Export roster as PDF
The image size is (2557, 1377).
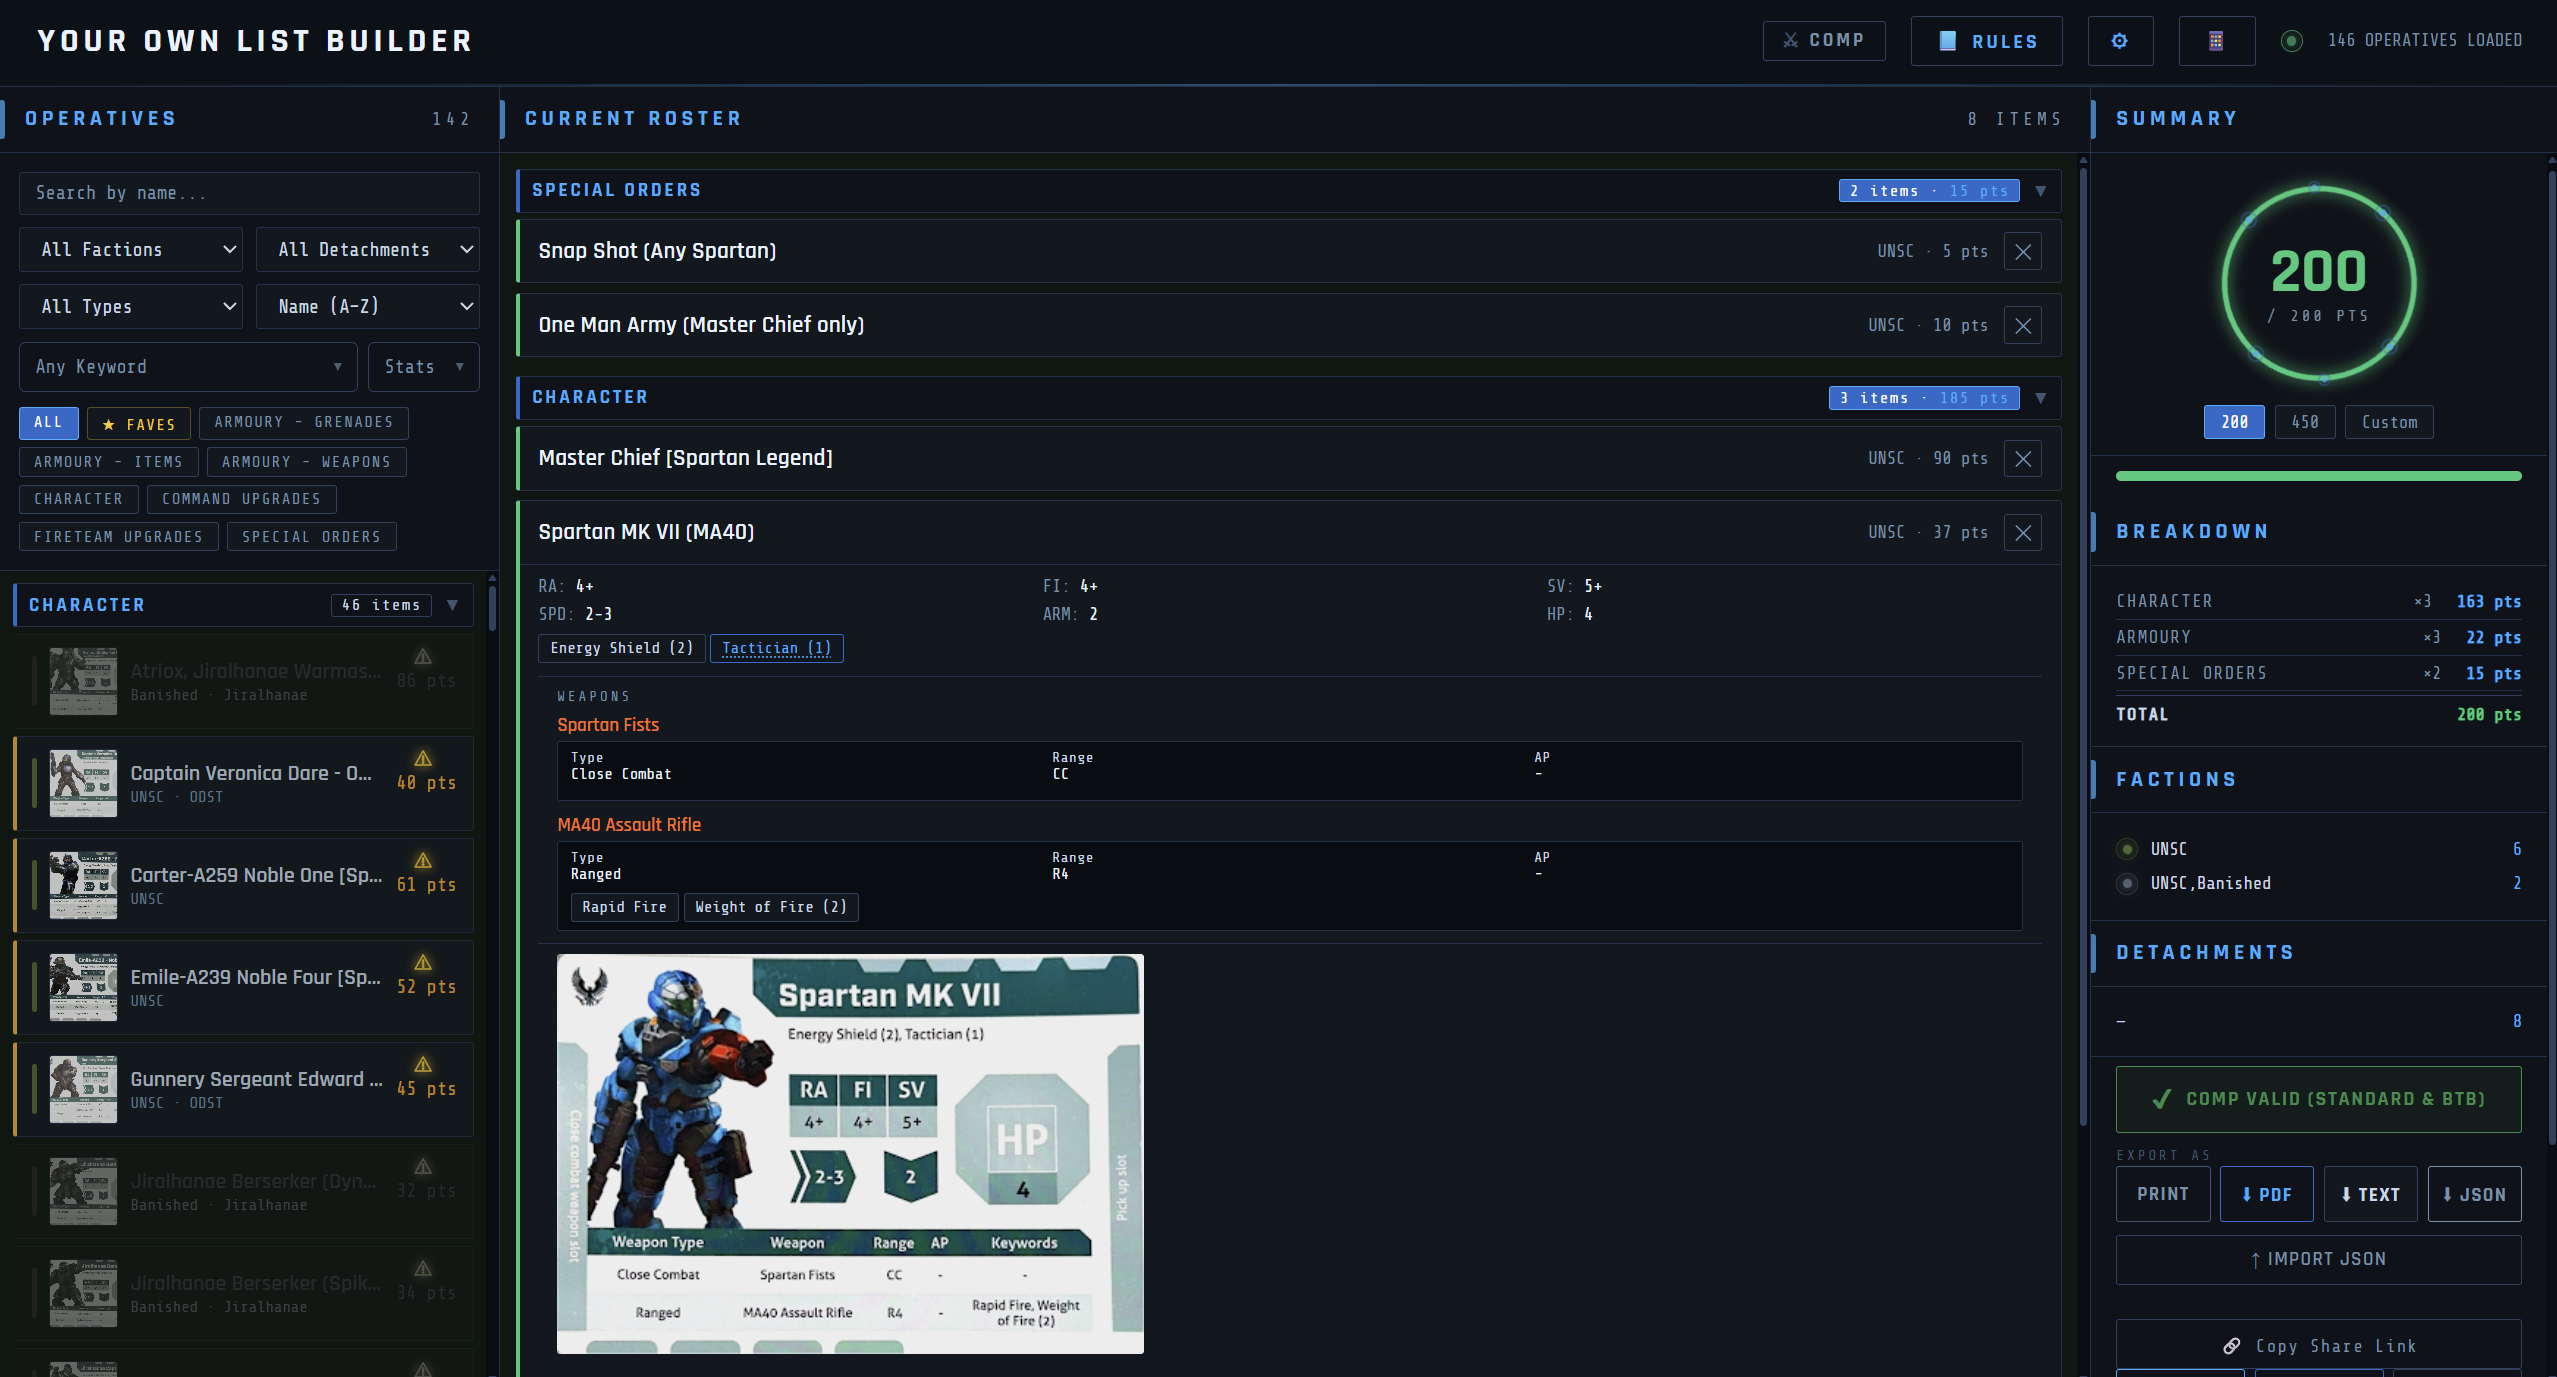click(x=2266, y=1194)
